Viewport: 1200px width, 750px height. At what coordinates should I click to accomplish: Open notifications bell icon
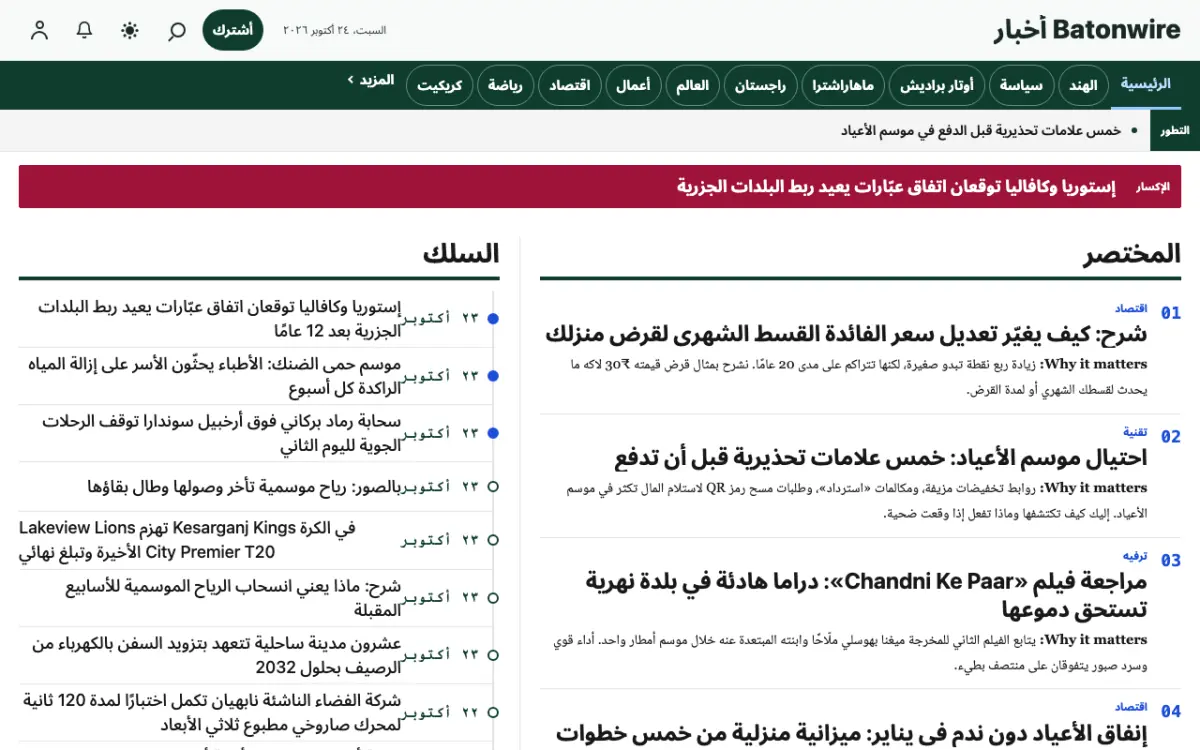pos(85,30)
